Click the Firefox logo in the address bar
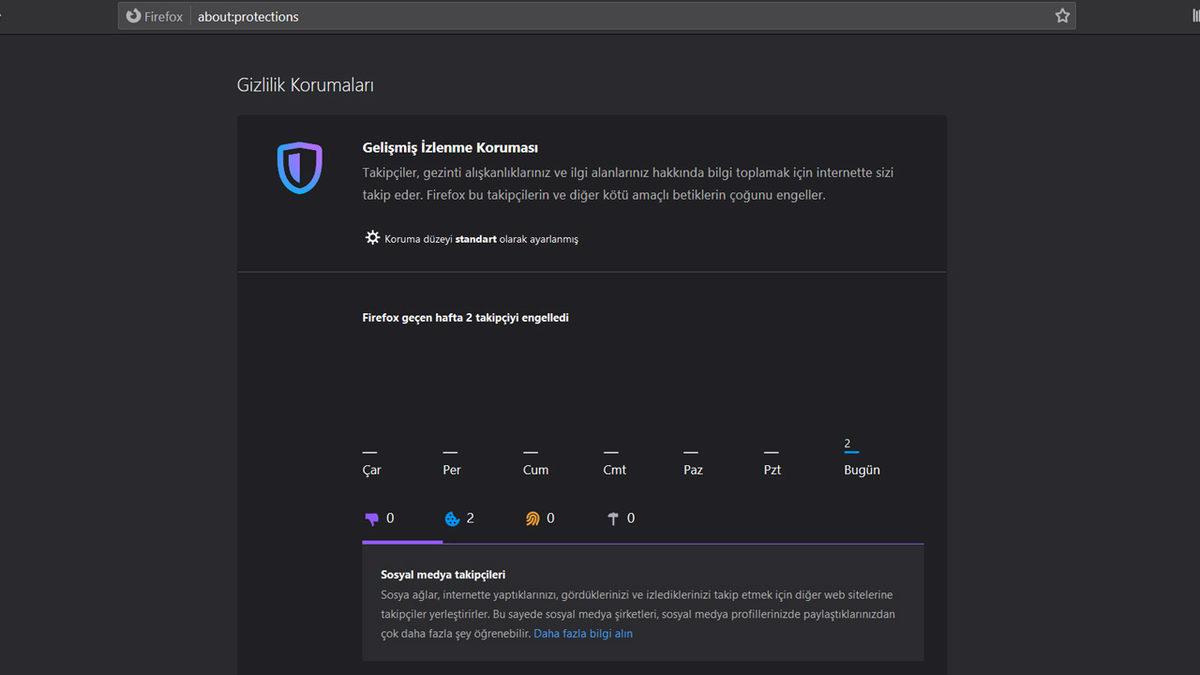The height and width of the screenshot is (675, 1200). (133, 15)
